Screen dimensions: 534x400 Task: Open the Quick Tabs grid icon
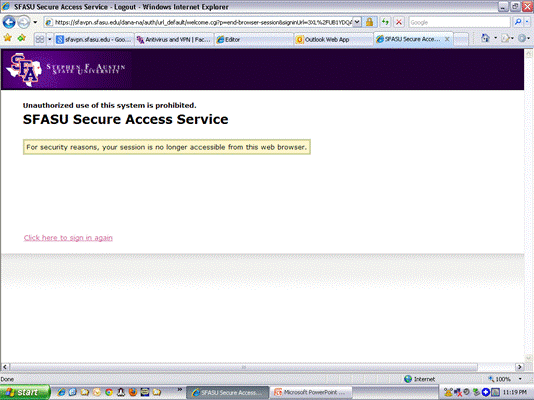[40, 39]
